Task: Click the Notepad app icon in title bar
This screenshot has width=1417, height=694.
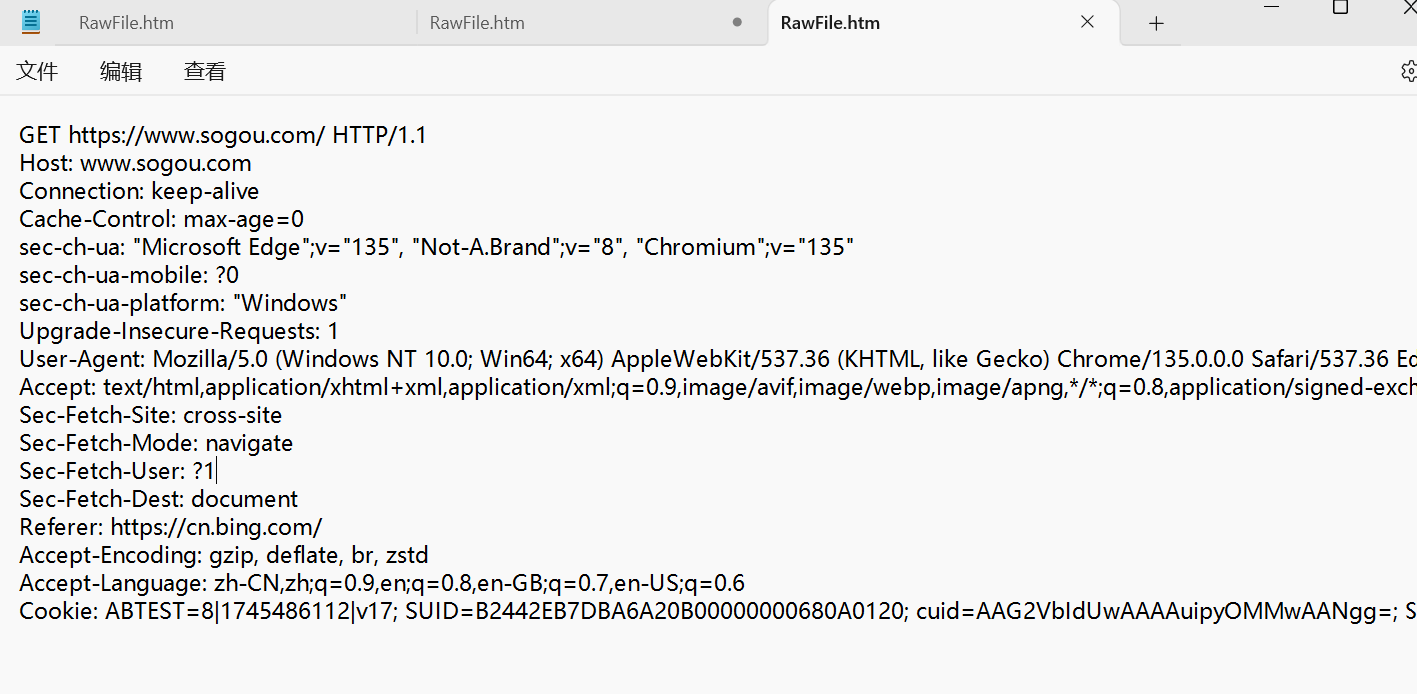Action: [31, 22]
